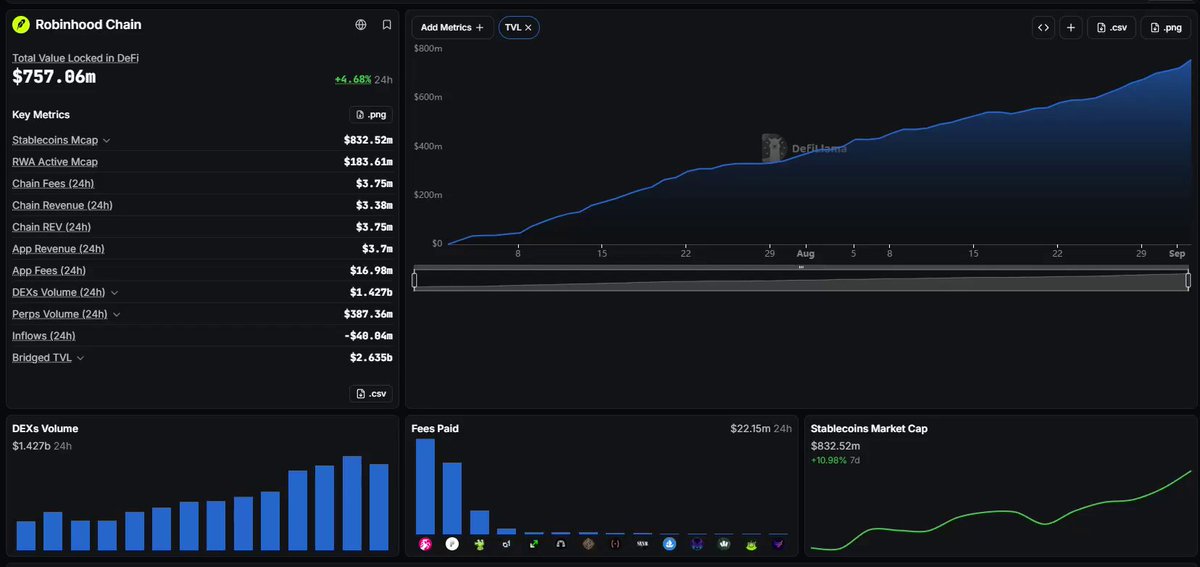
Task: Click the Aug label on chart axis
Action: (806, 254)
